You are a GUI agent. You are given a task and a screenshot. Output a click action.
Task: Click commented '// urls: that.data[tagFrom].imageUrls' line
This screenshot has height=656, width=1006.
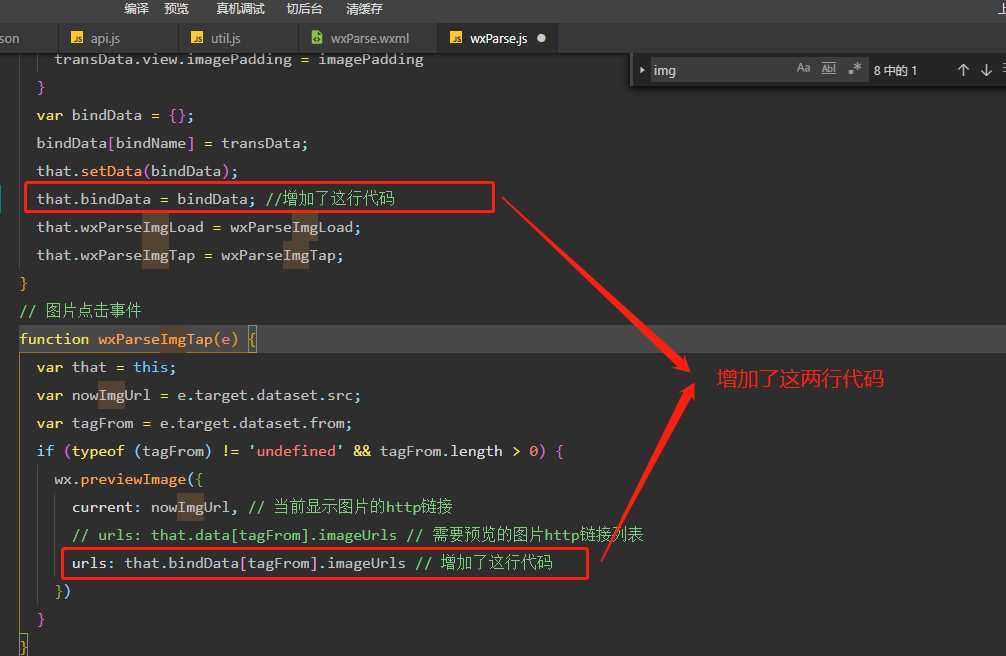357,535
